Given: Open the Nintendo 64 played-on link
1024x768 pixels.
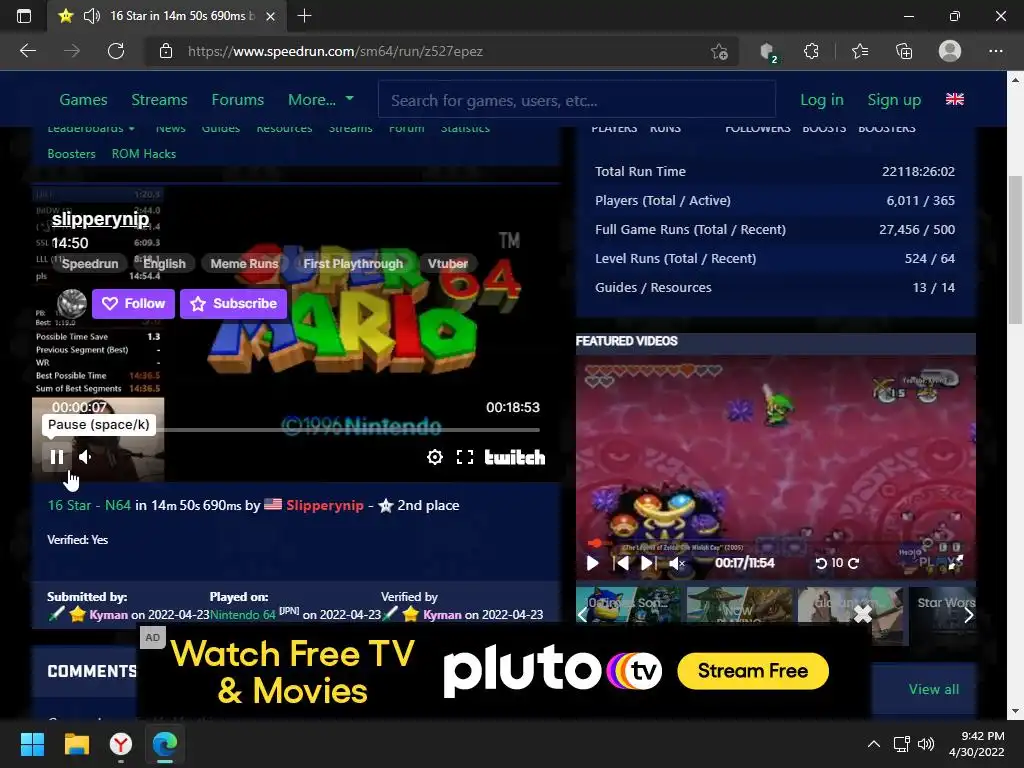Looking at the screenshot, I should click(x=243, y=615).
